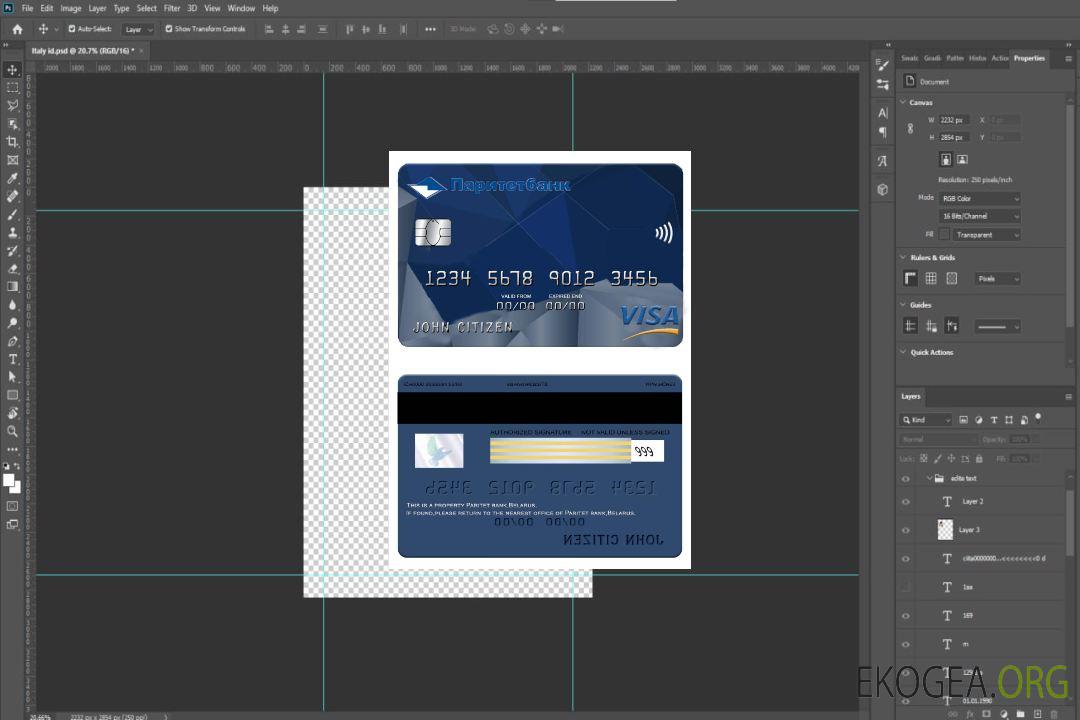Toggle the layer filter on/off switch
The width and height of the screenshot is (1080, 720).
1038,418
